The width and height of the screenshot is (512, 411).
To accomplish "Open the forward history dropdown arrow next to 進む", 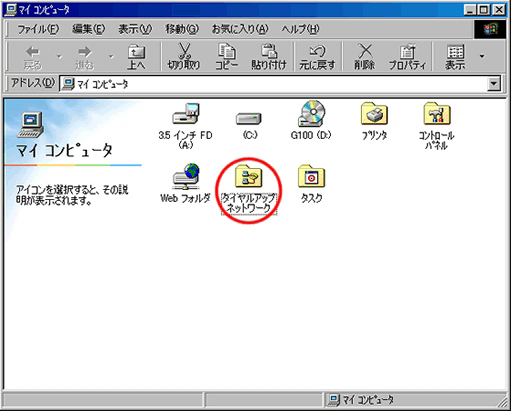I will point(111,56).
